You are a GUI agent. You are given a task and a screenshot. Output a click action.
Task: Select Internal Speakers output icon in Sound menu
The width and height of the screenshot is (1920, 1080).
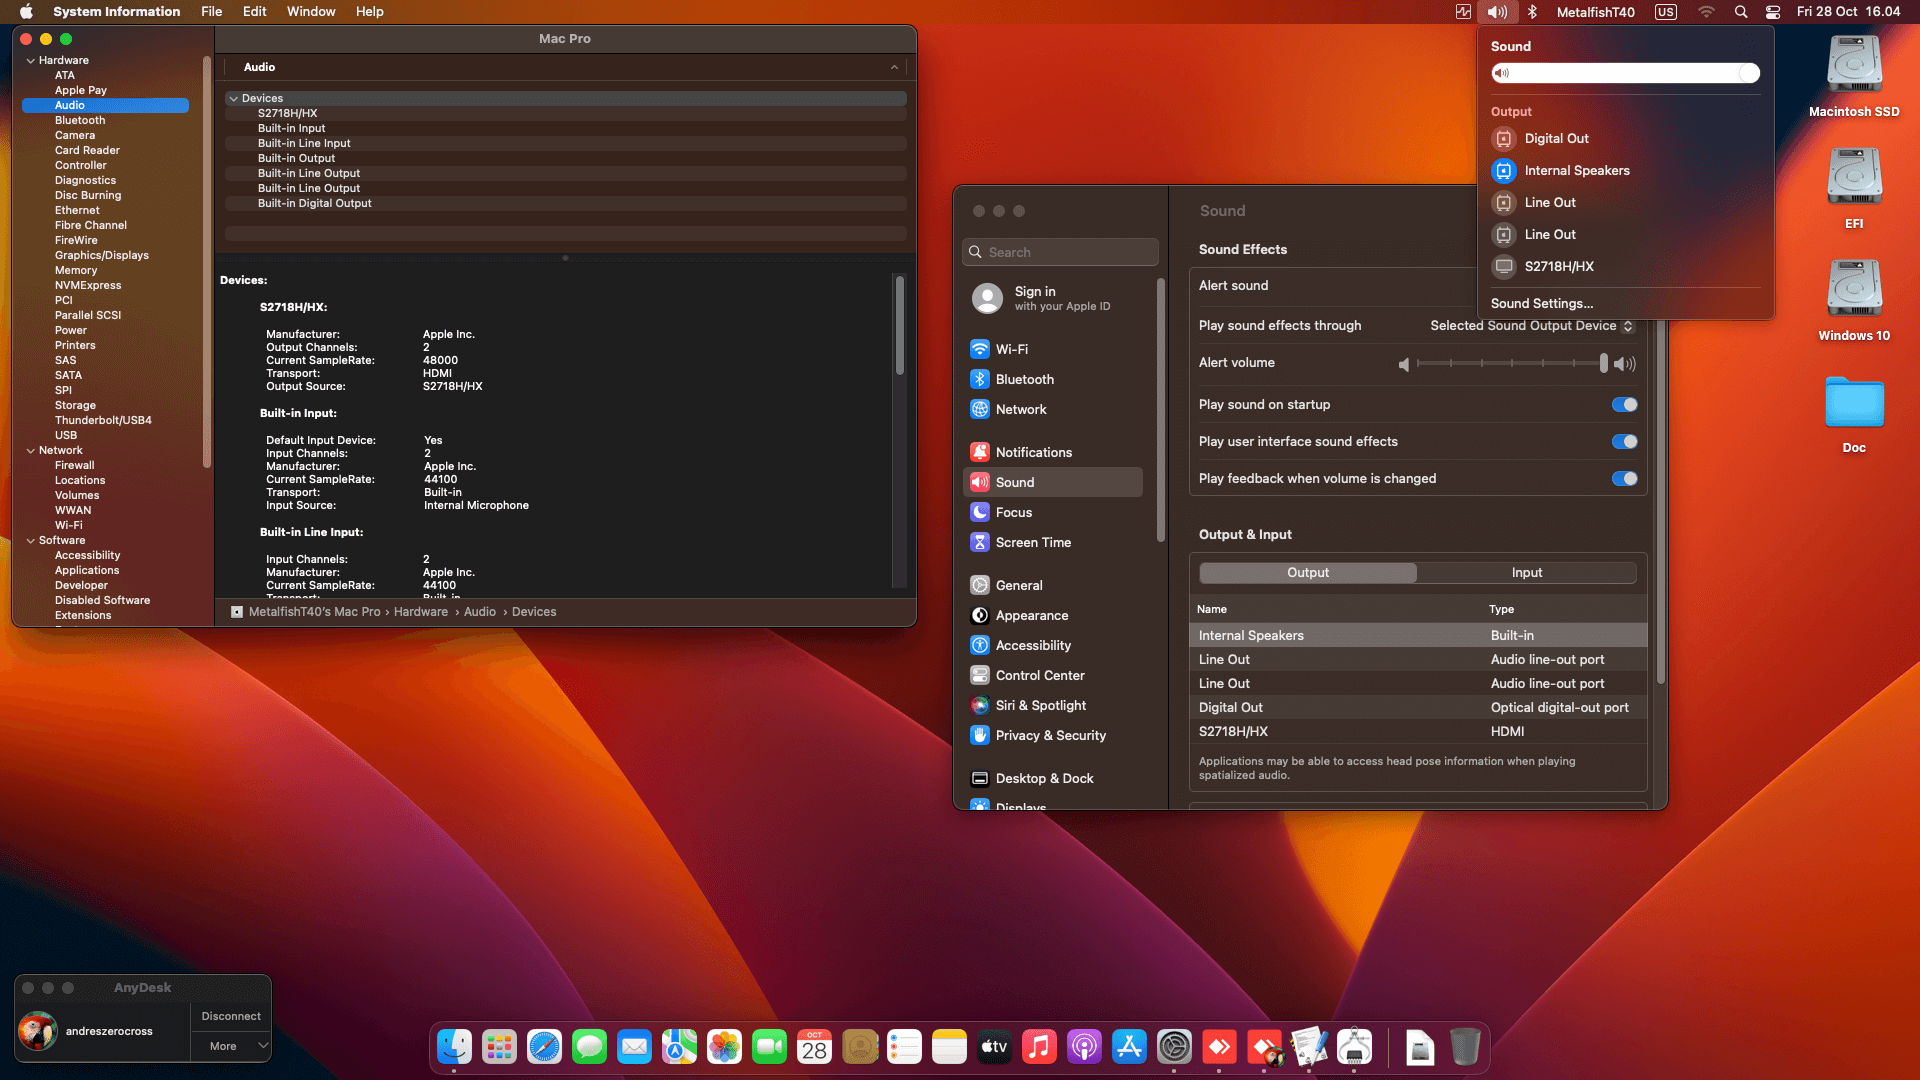click(x=1503, y=171)
